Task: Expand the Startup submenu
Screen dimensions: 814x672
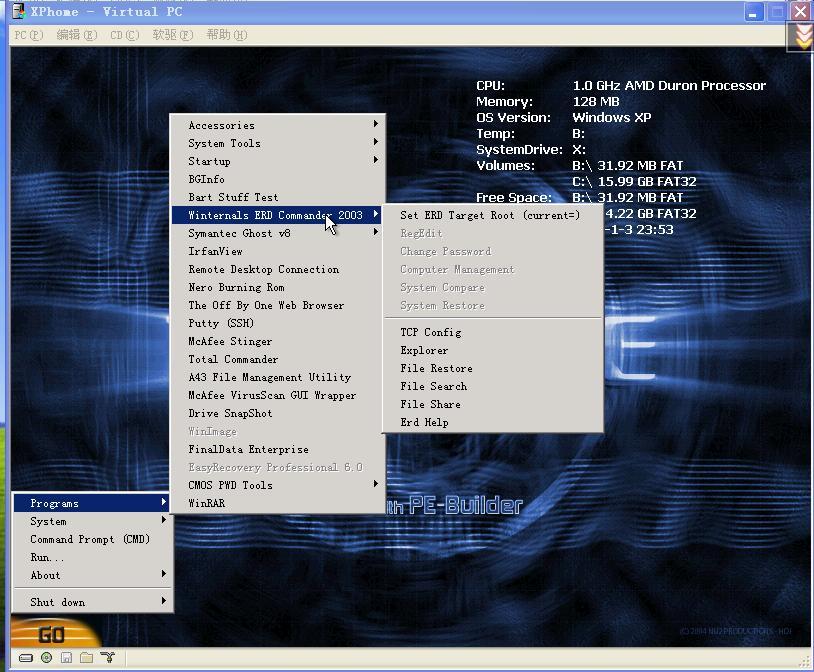Action: click(278, 161)
